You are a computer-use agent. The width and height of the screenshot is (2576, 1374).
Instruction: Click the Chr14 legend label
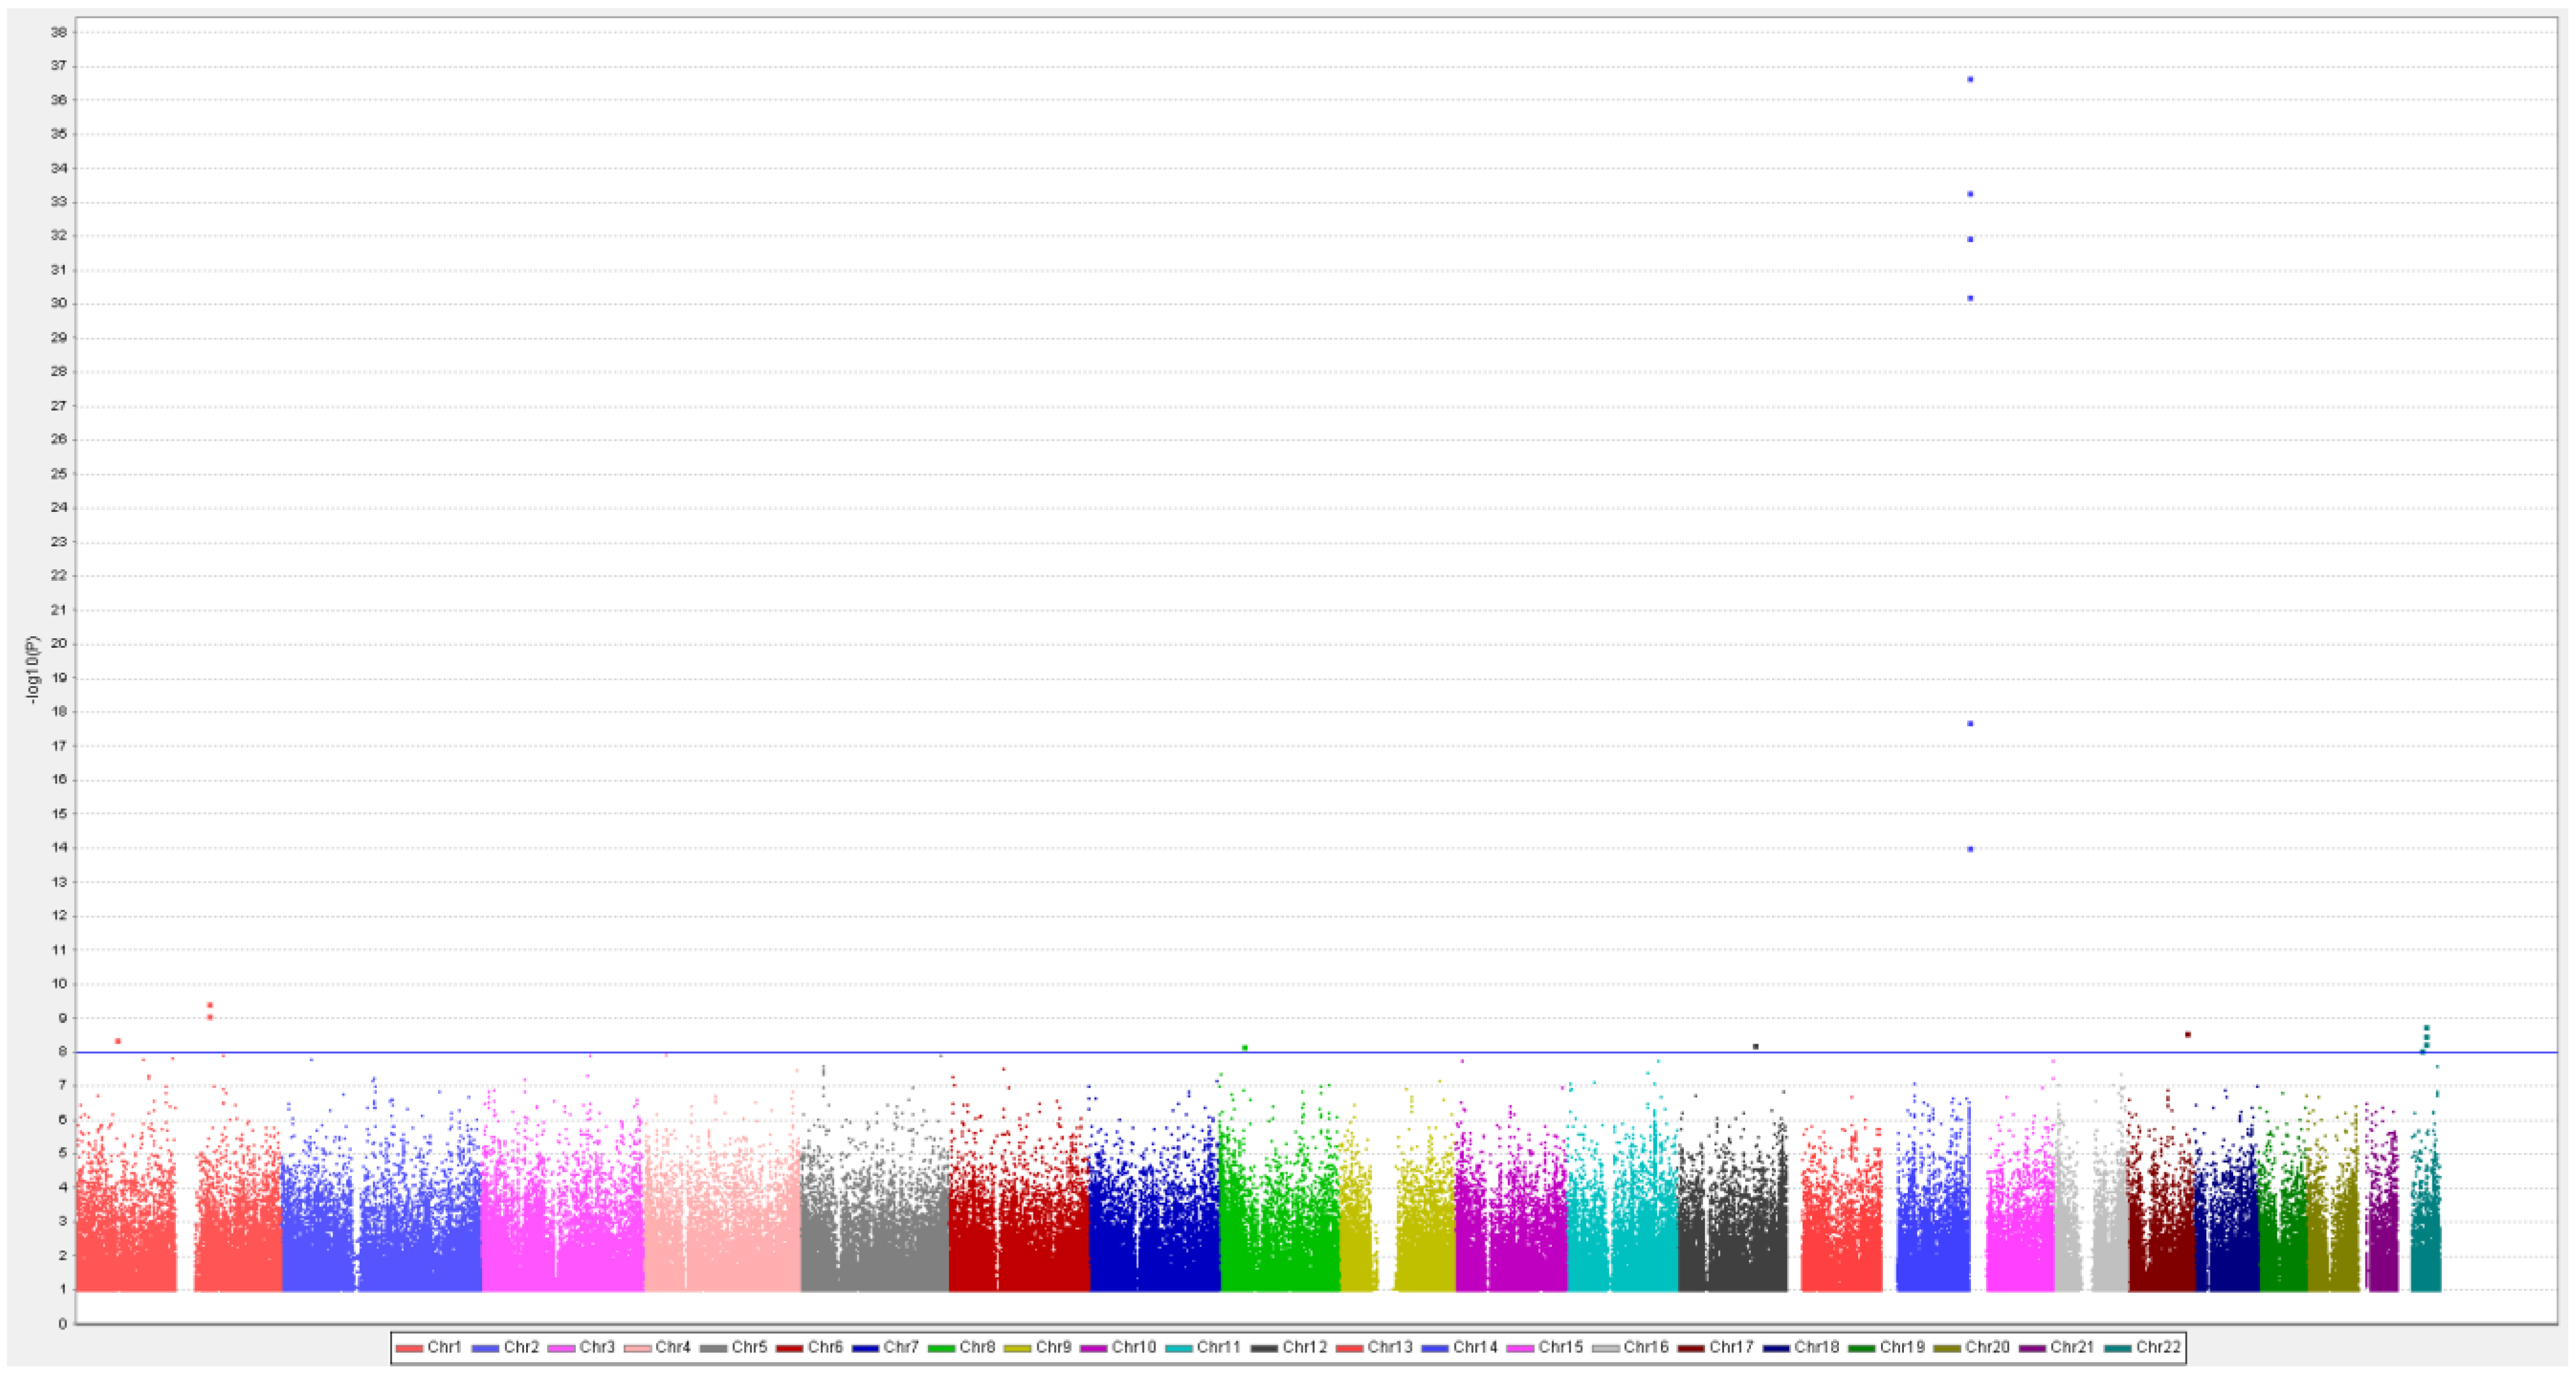tap(1475, 1347)
